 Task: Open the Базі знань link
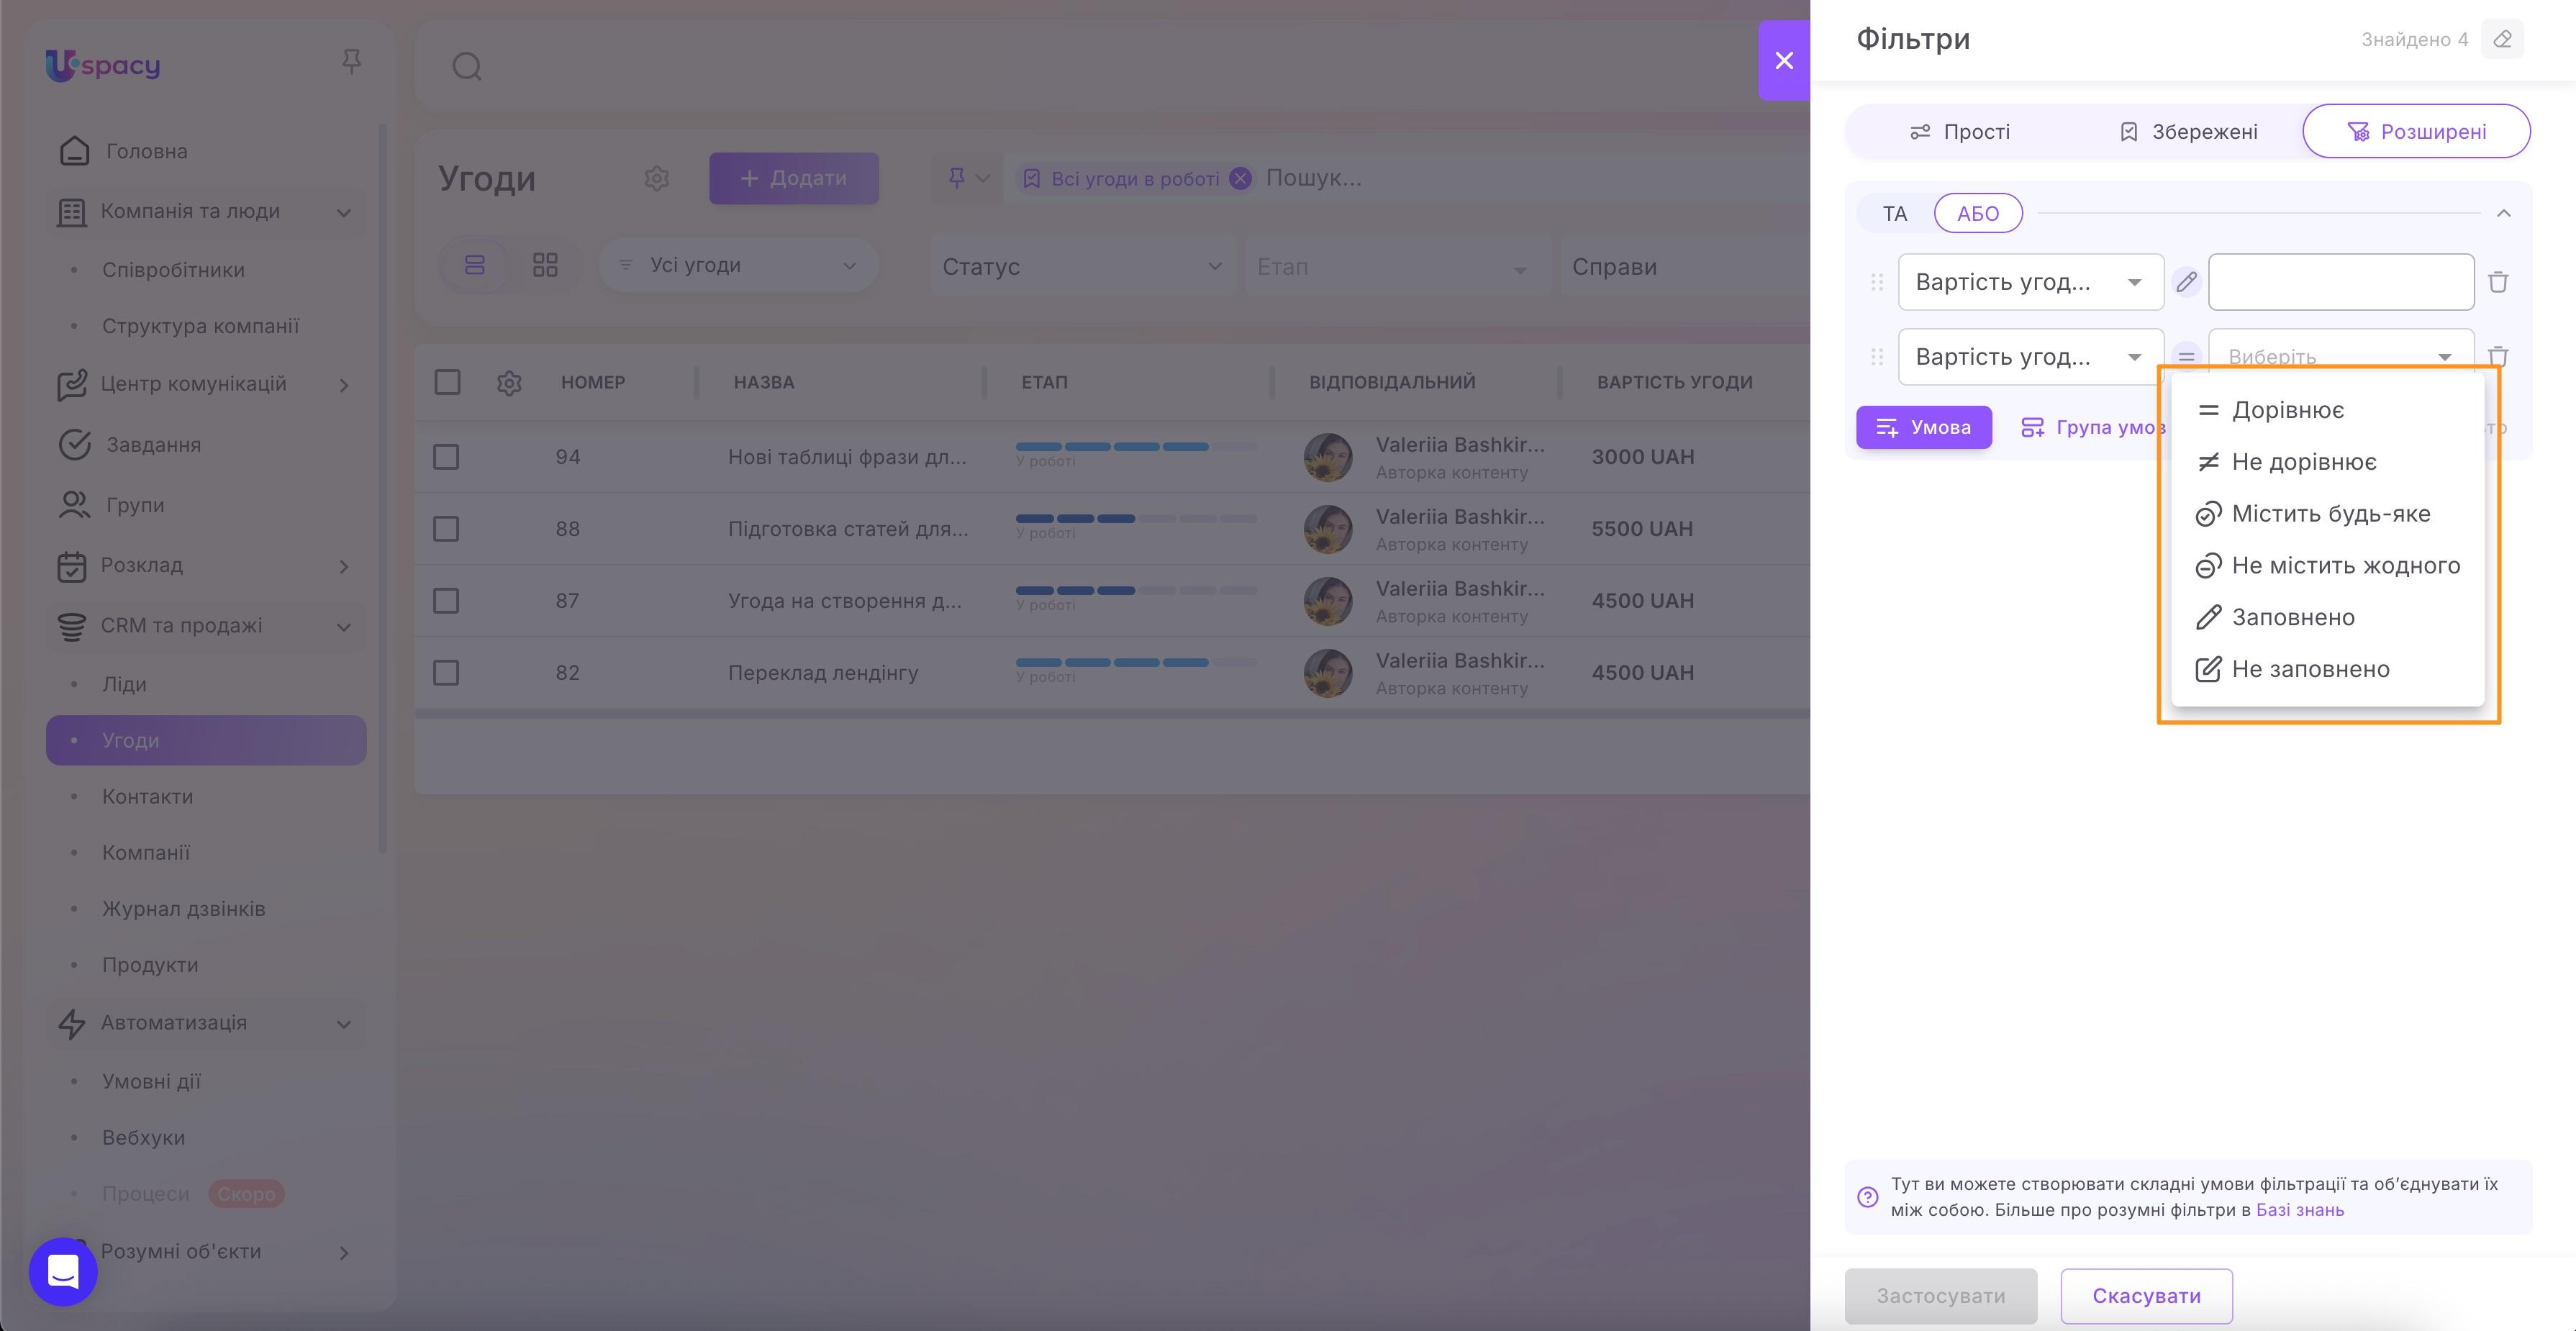coord(2301,1210)
